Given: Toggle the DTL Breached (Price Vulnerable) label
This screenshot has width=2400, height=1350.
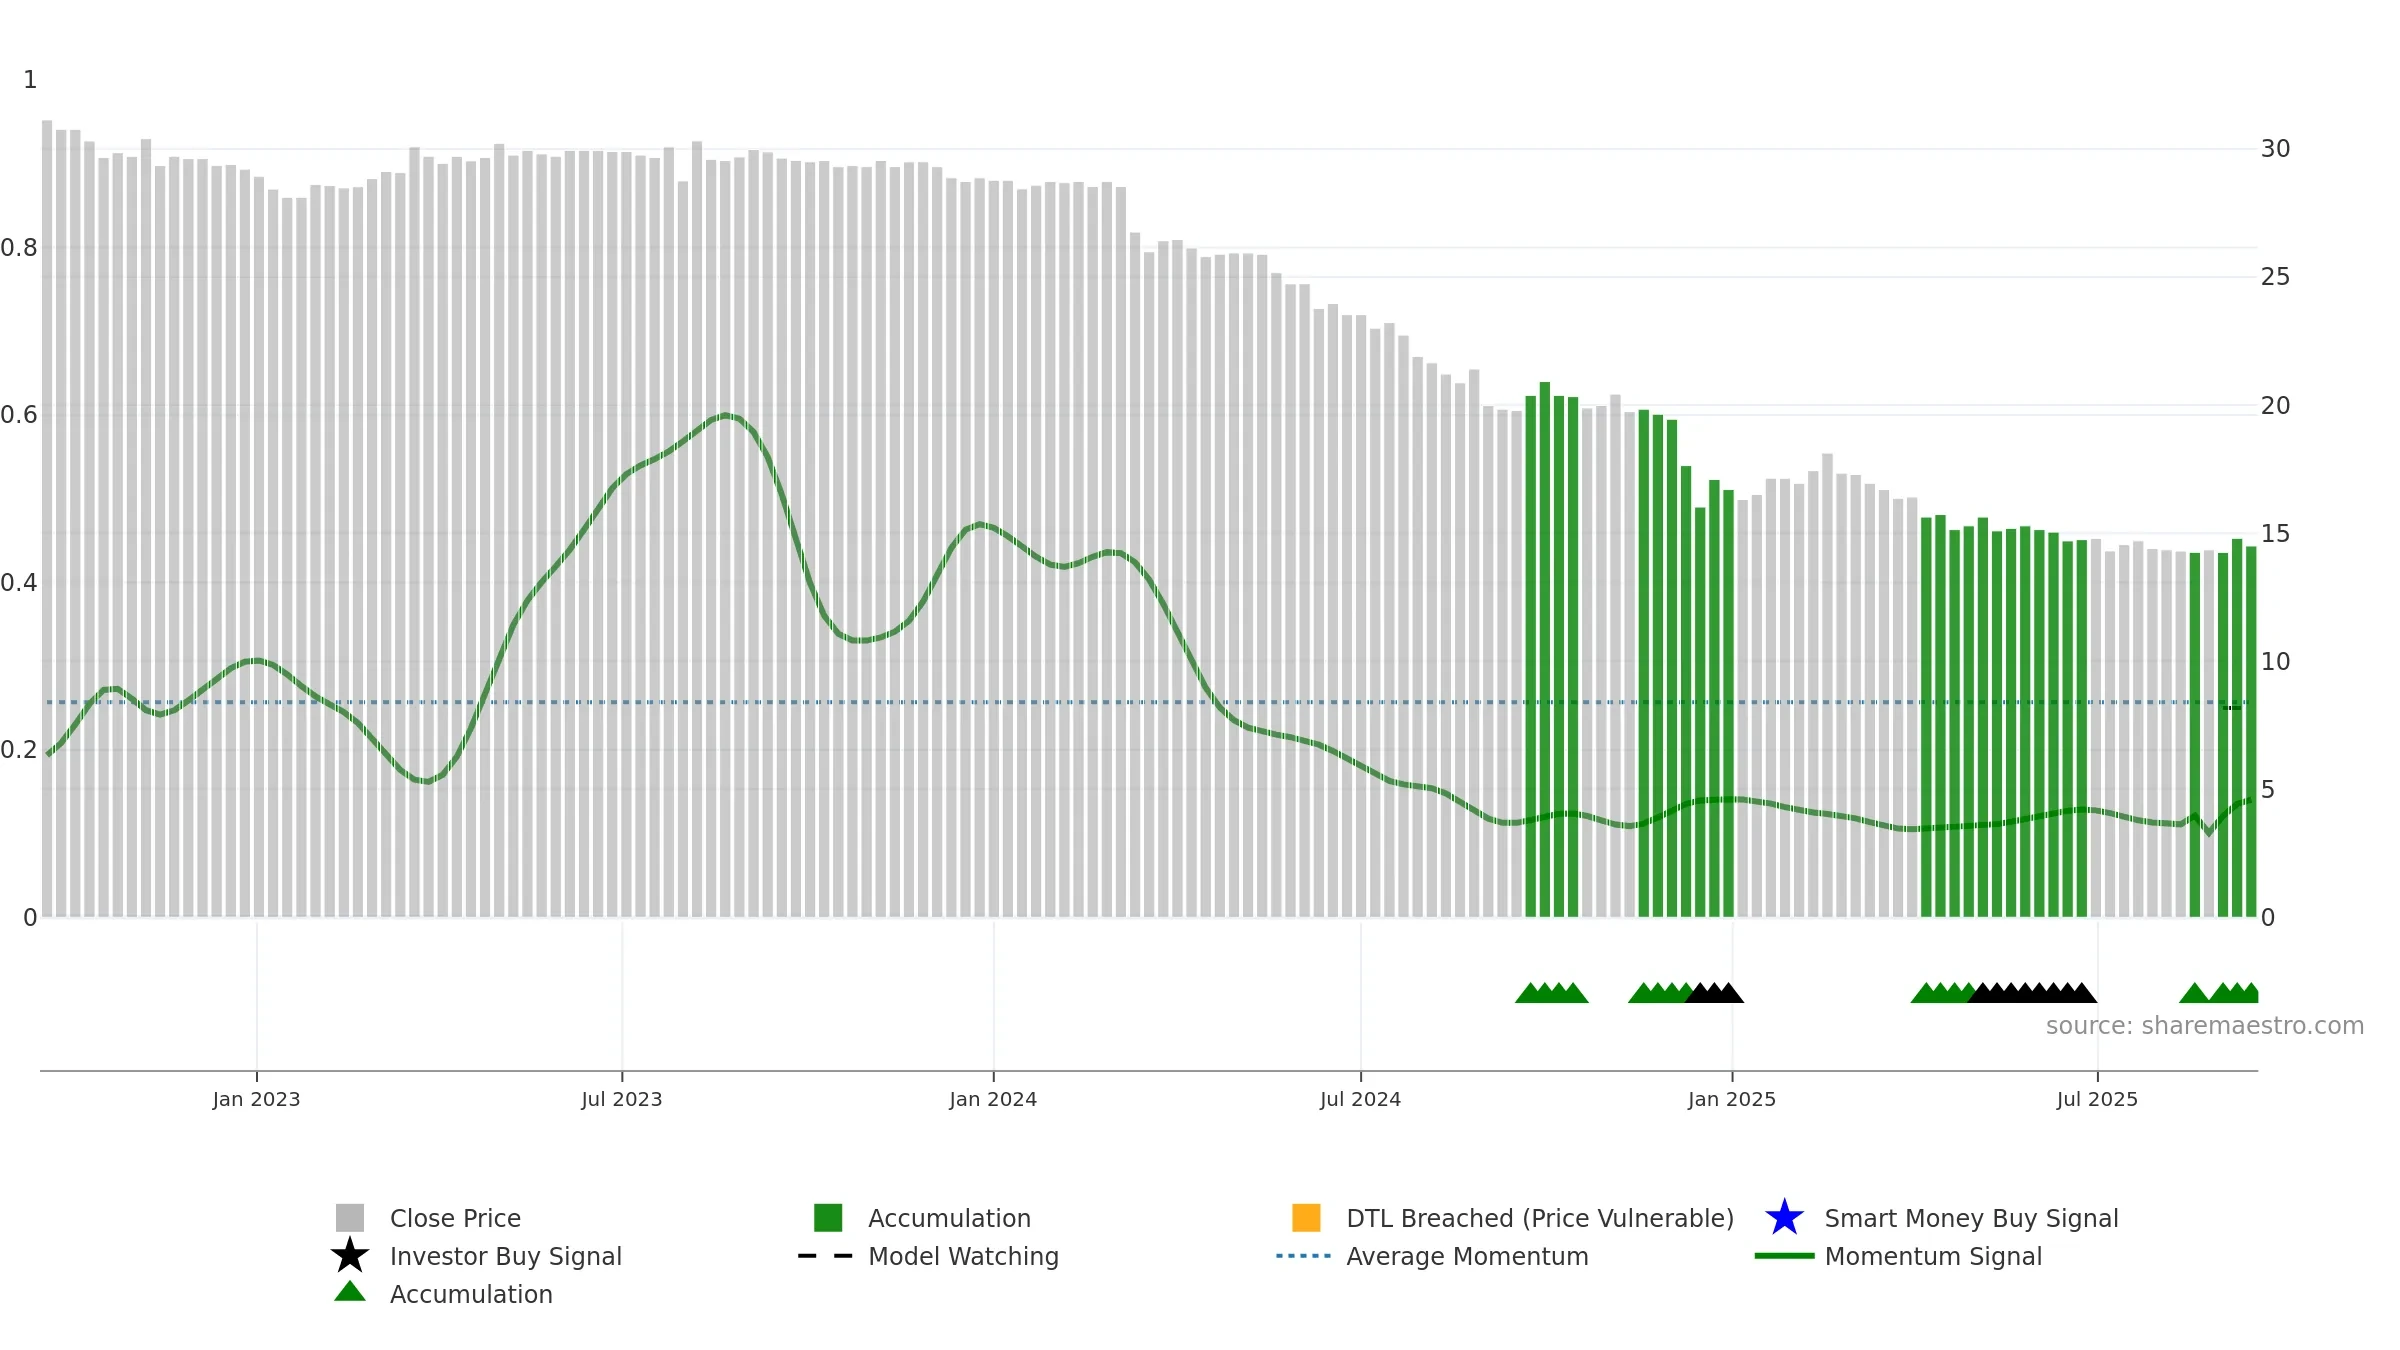Looking at the screenshot, I should (1540, 1218).
